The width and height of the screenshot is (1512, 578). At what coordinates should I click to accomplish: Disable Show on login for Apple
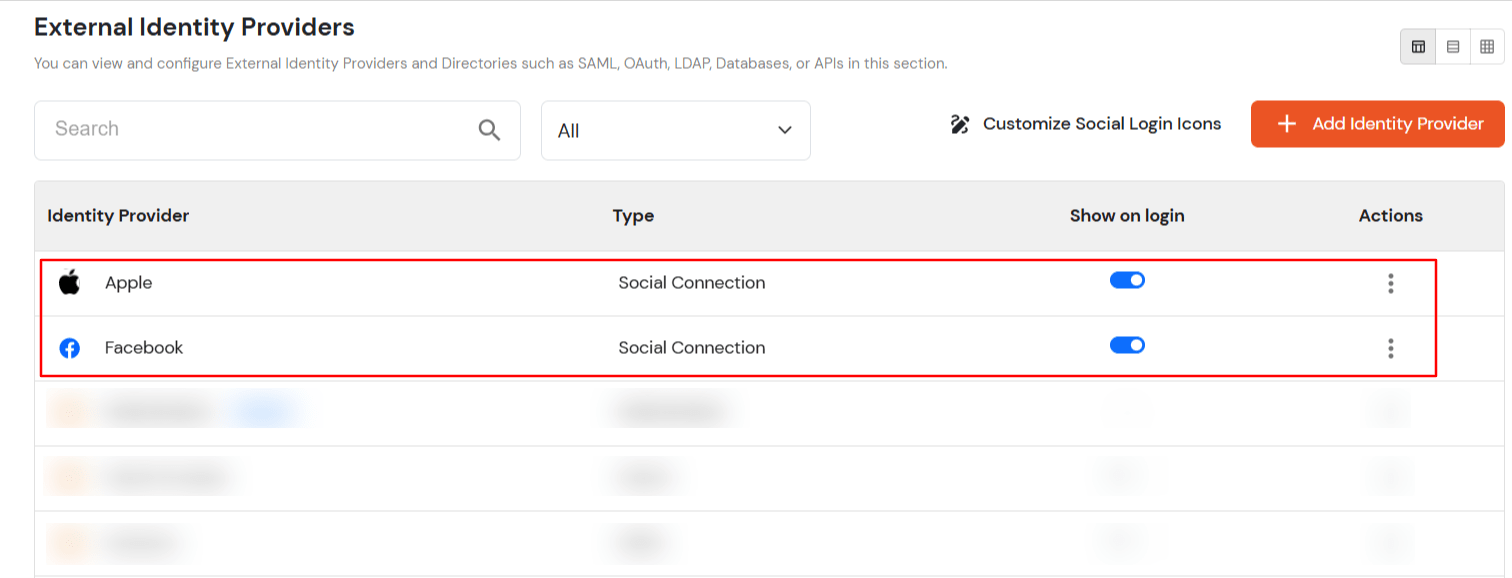(1127, 281)
